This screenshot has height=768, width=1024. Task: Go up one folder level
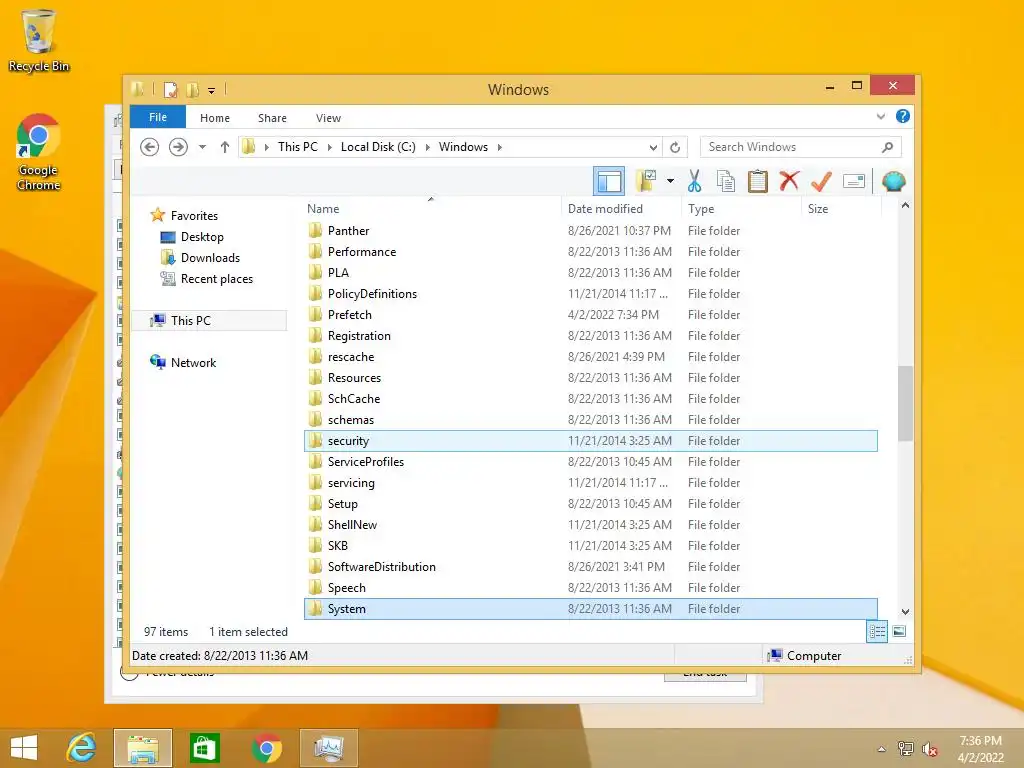coord(225,147)
